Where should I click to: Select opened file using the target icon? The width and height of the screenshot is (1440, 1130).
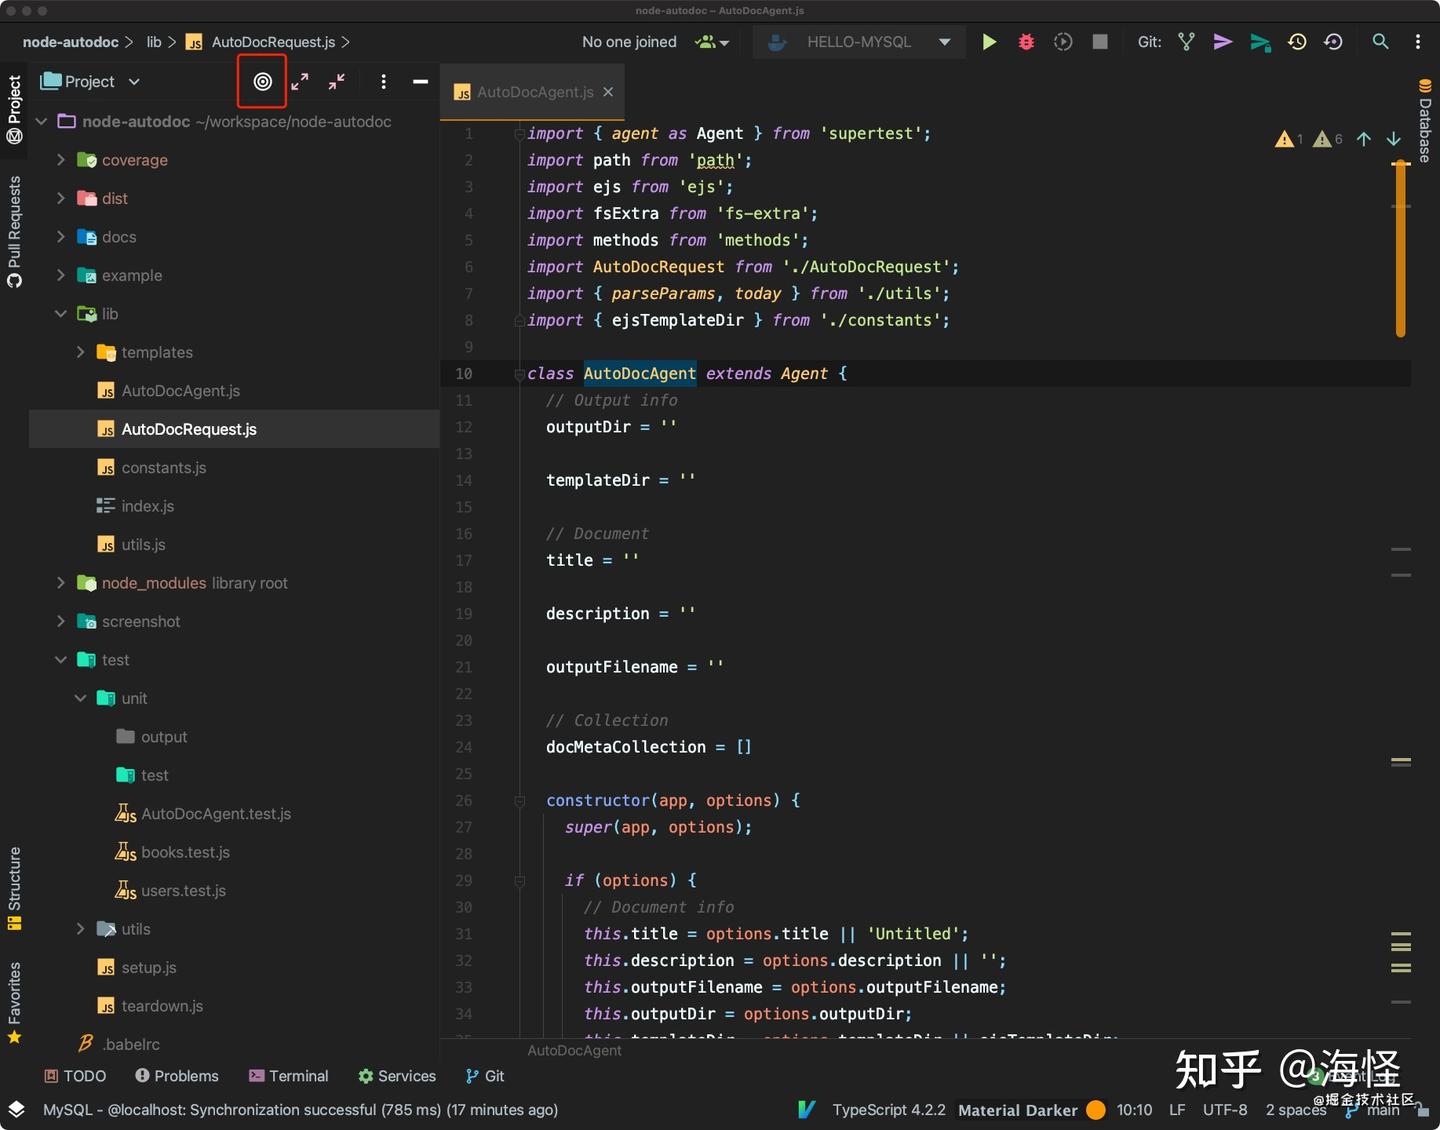[x=261, y=82]
